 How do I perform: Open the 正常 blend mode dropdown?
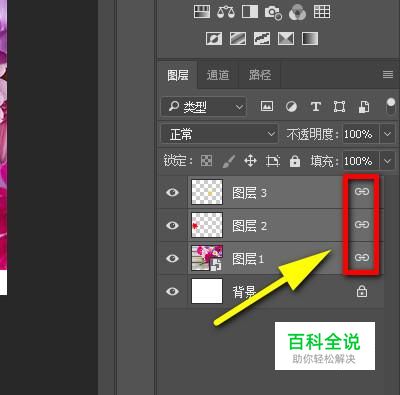click(x=219, y=134)
